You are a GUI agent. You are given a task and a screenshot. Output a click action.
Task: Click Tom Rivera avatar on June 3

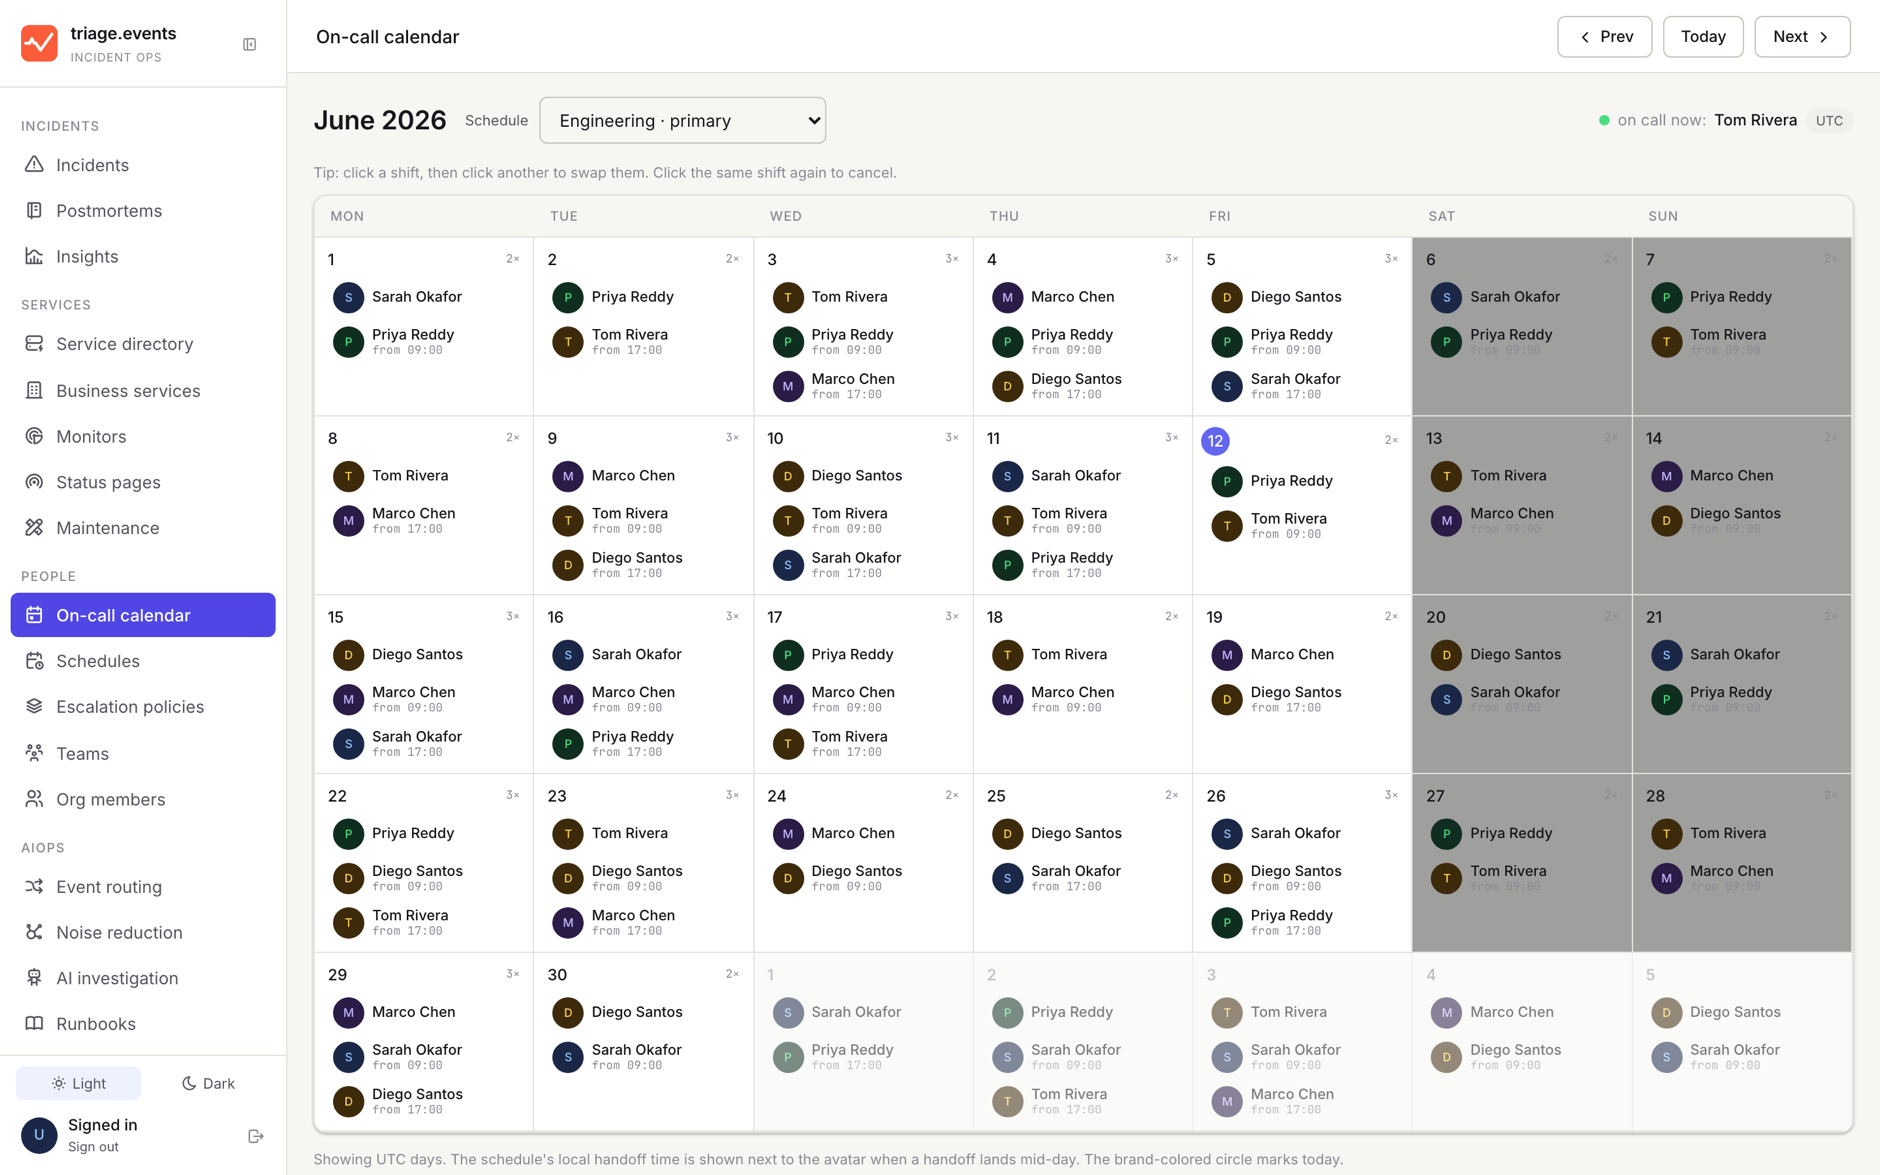788,297
